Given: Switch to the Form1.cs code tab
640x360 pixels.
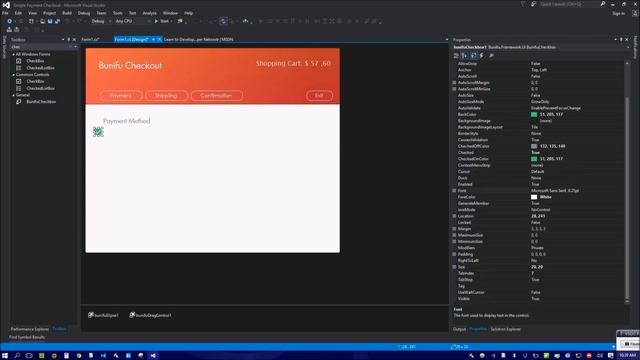Looking at the screenshot, I should (x=90, y=40).
